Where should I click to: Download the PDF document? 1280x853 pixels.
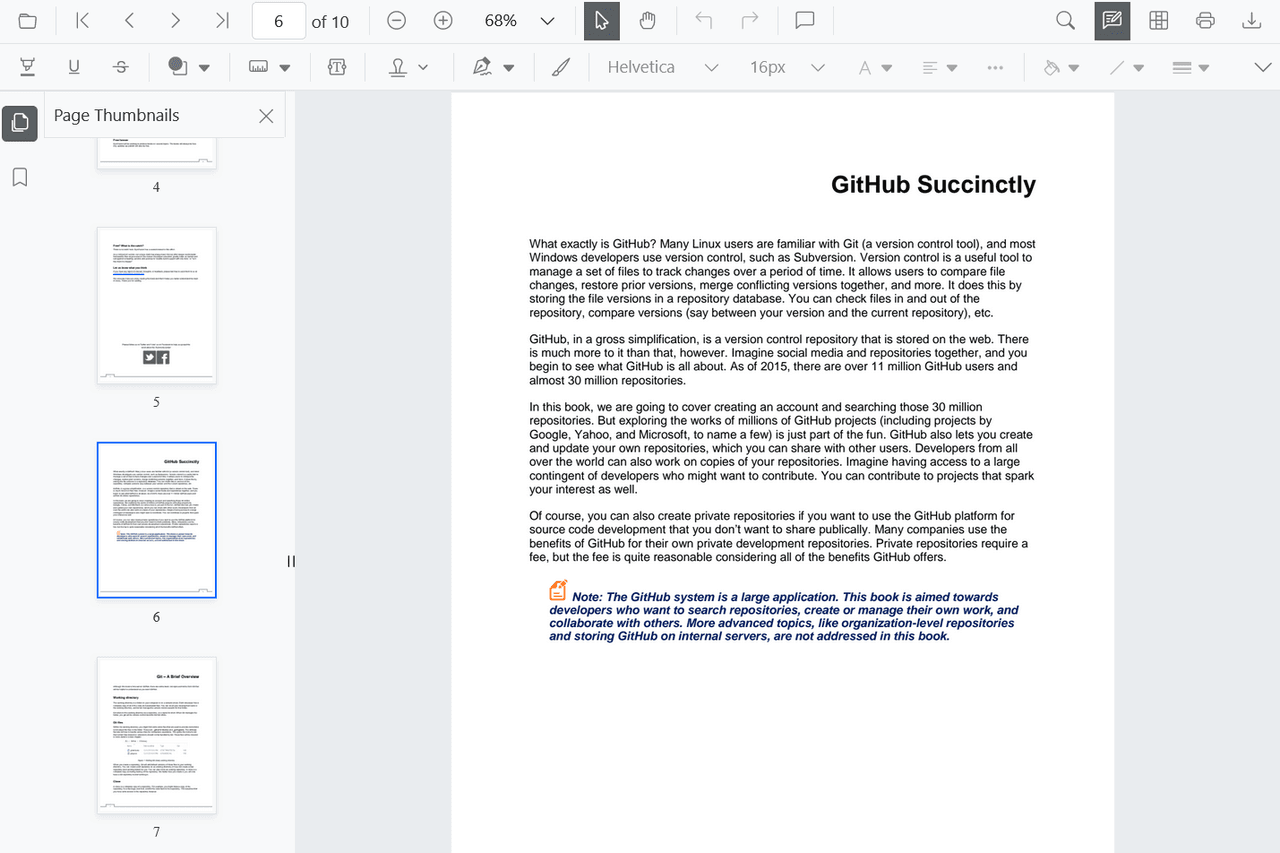click(x=1251, y=21)
